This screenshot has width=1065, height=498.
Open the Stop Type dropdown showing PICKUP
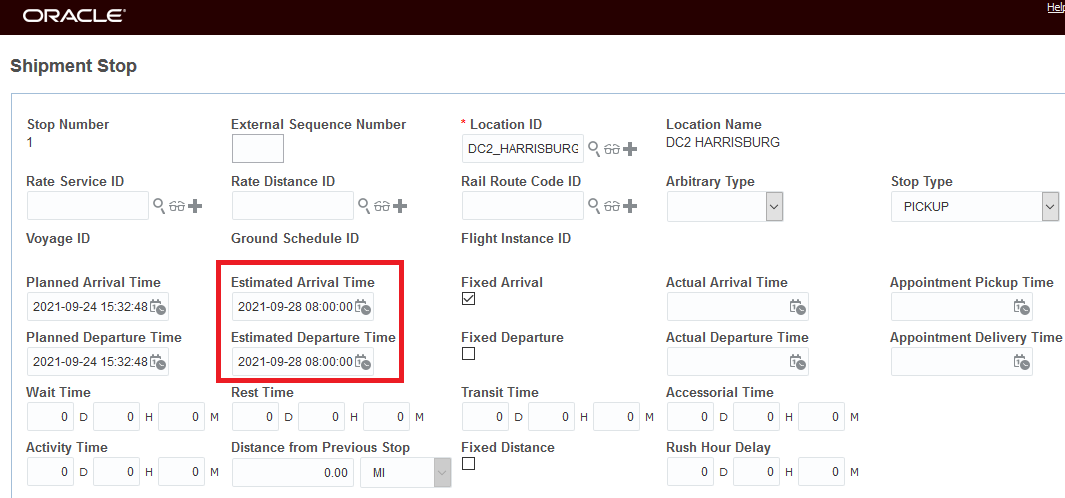(1049, 207)
